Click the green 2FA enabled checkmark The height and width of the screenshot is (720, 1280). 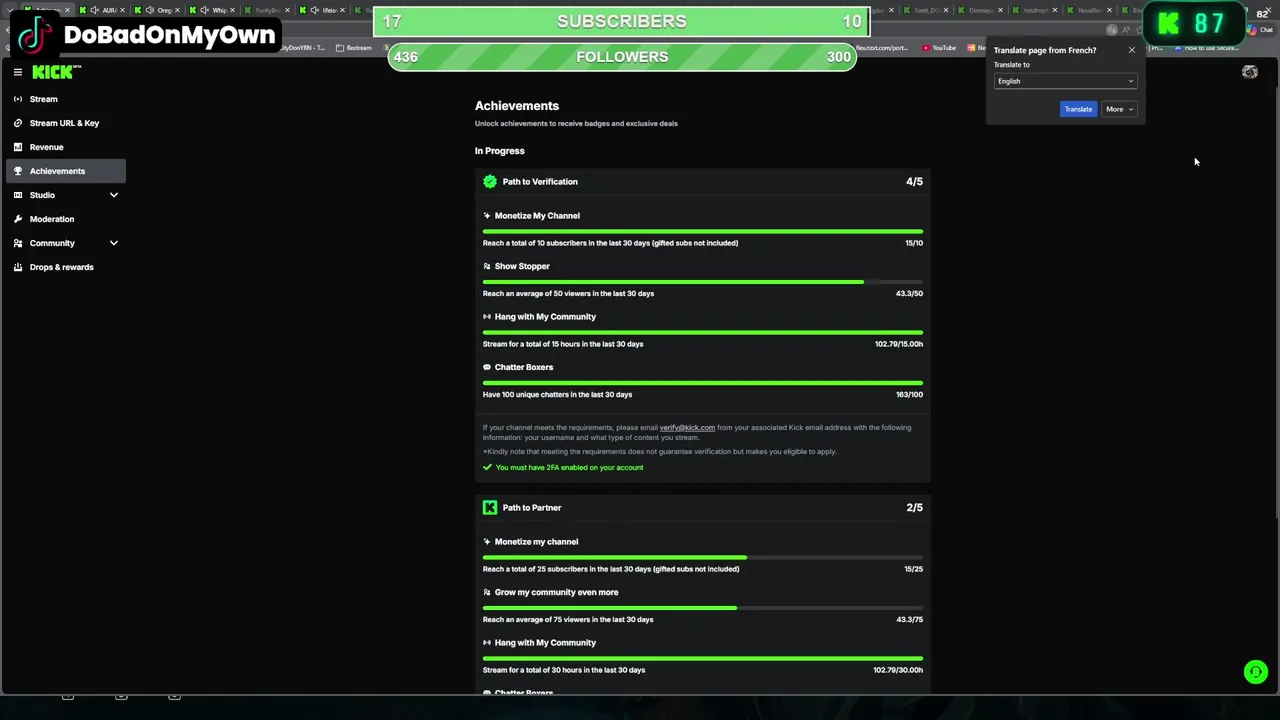pos(487,467)
